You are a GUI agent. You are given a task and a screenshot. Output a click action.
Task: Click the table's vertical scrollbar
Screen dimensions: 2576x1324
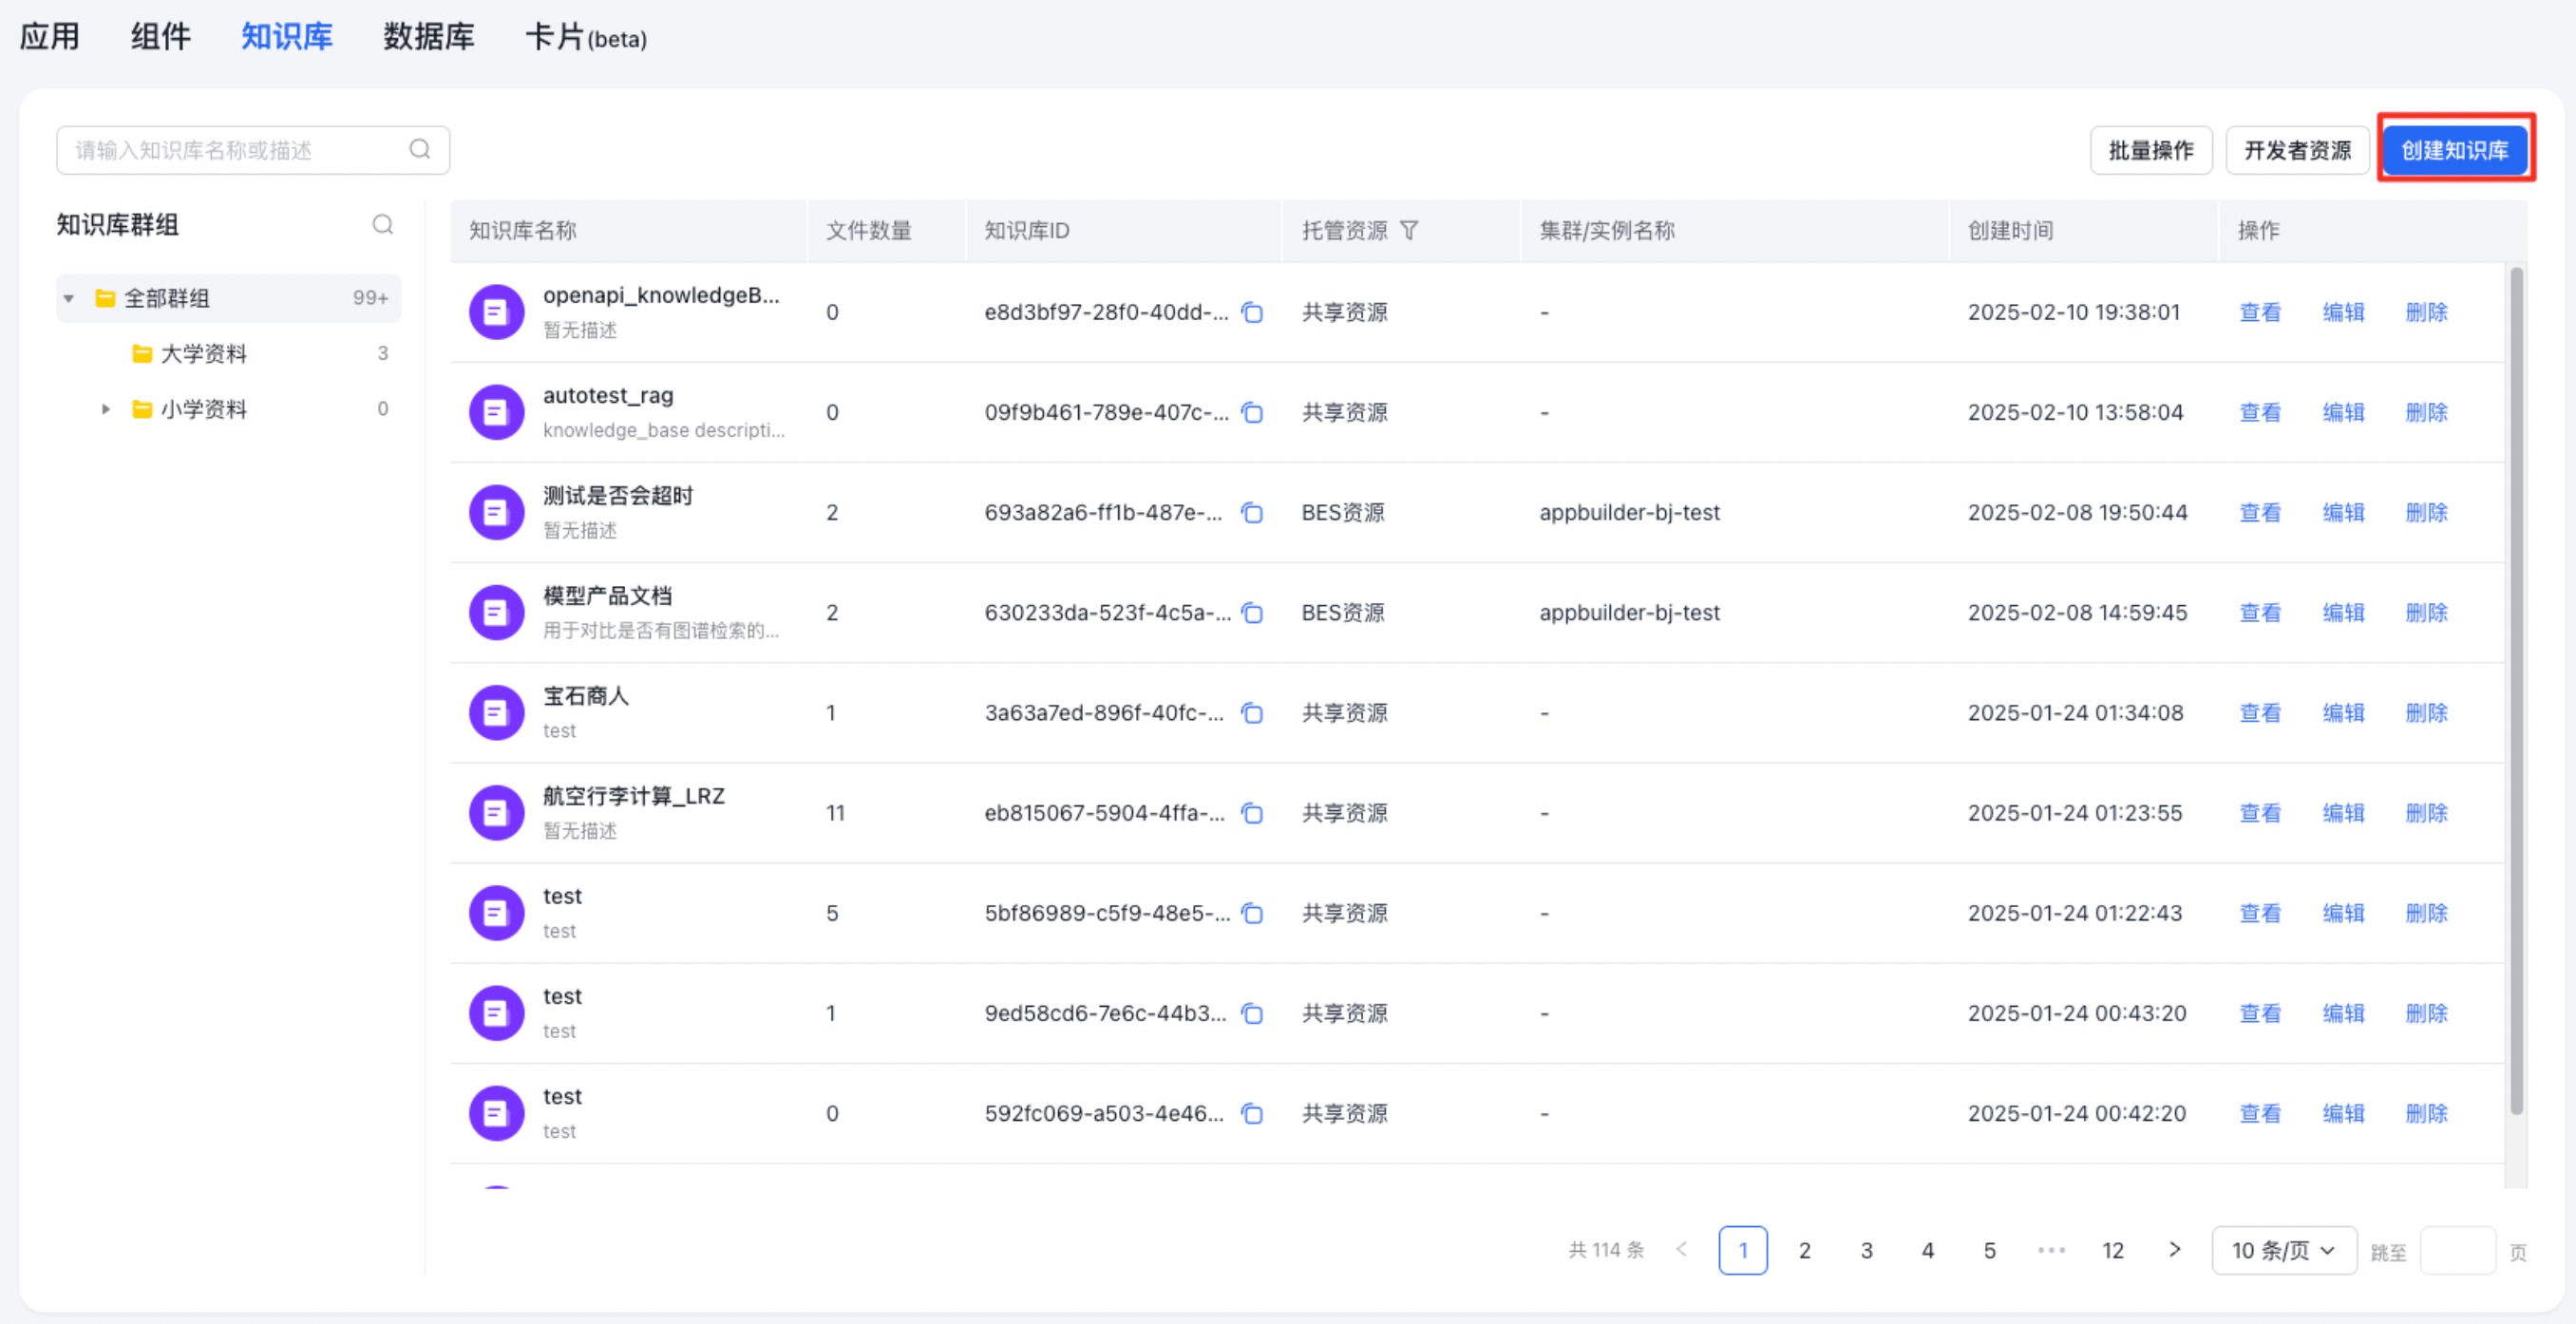(2516, 690)
